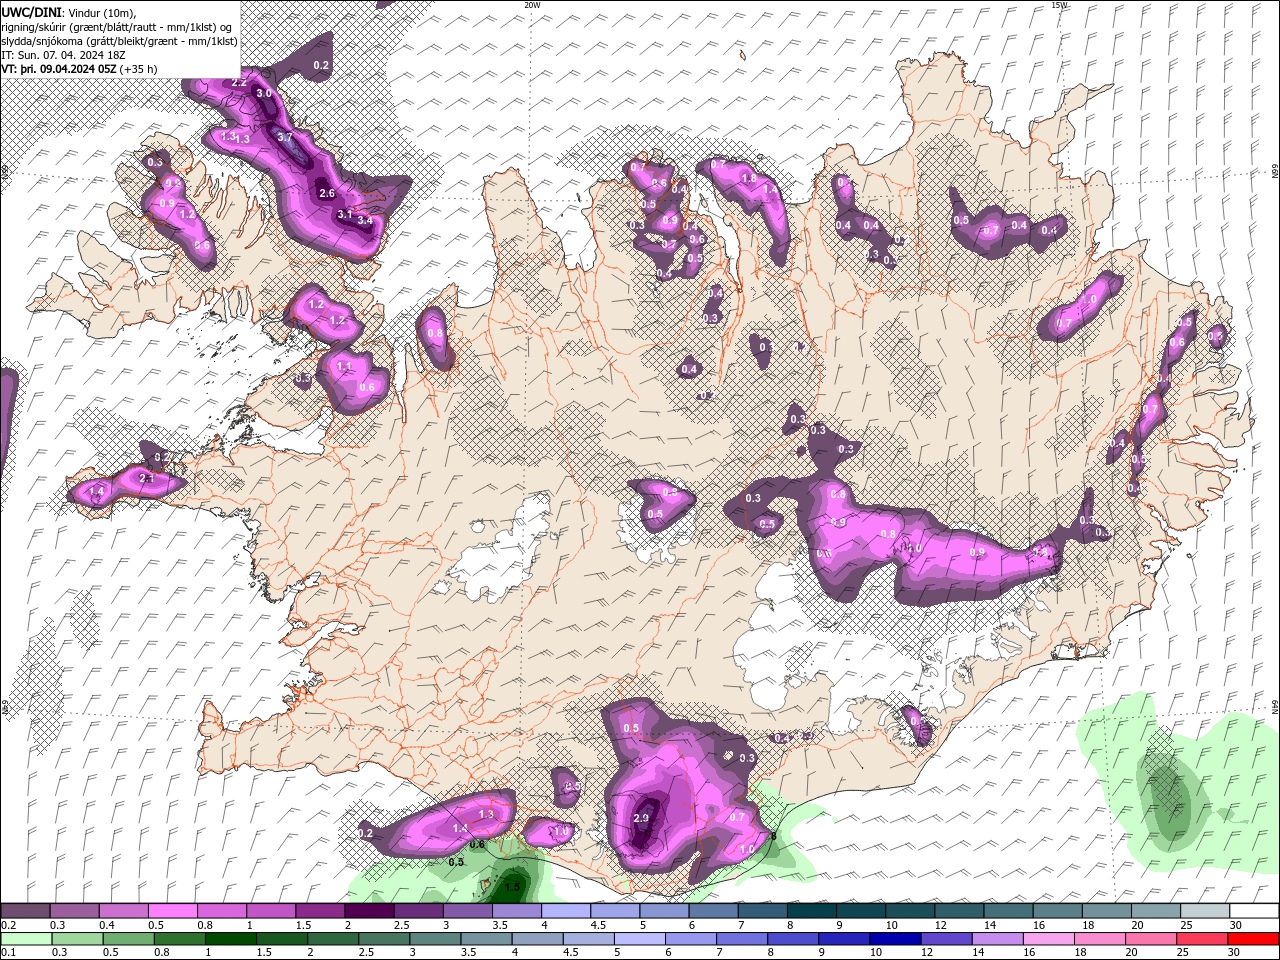Click the light lavender 4 snow legend swatch
The image size is (1280, 960).
(x=566, y=910)
